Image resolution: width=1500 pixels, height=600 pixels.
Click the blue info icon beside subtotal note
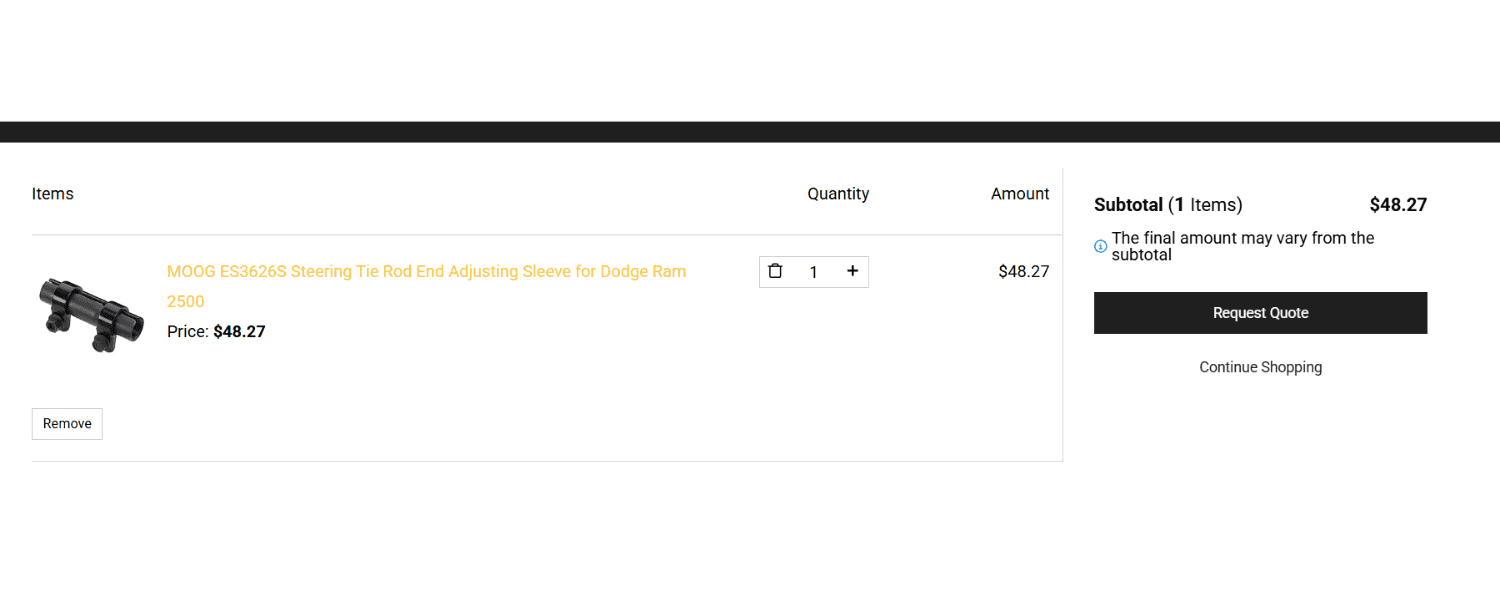[1101, 246]
